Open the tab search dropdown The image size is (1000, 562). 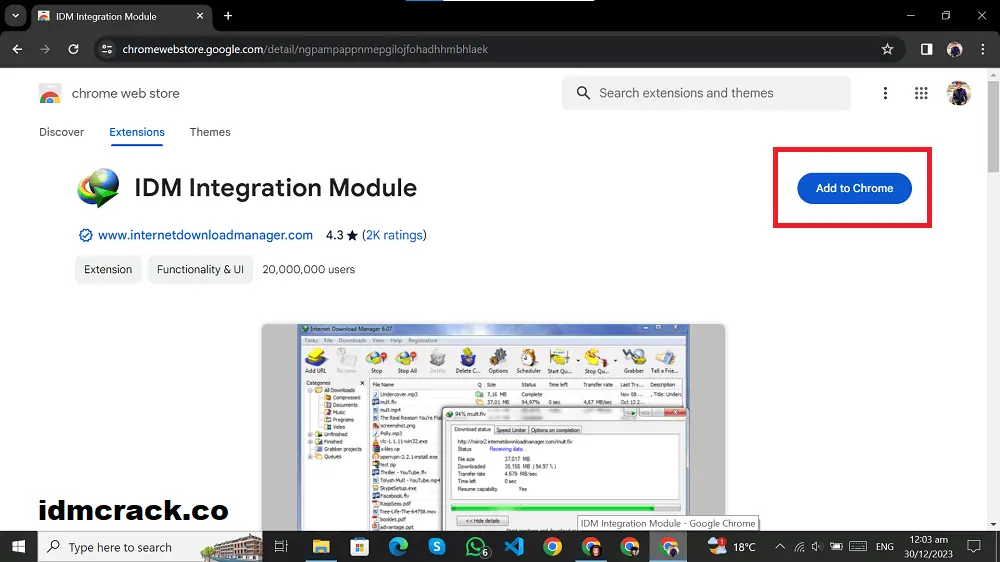click(x=15, y=16)
